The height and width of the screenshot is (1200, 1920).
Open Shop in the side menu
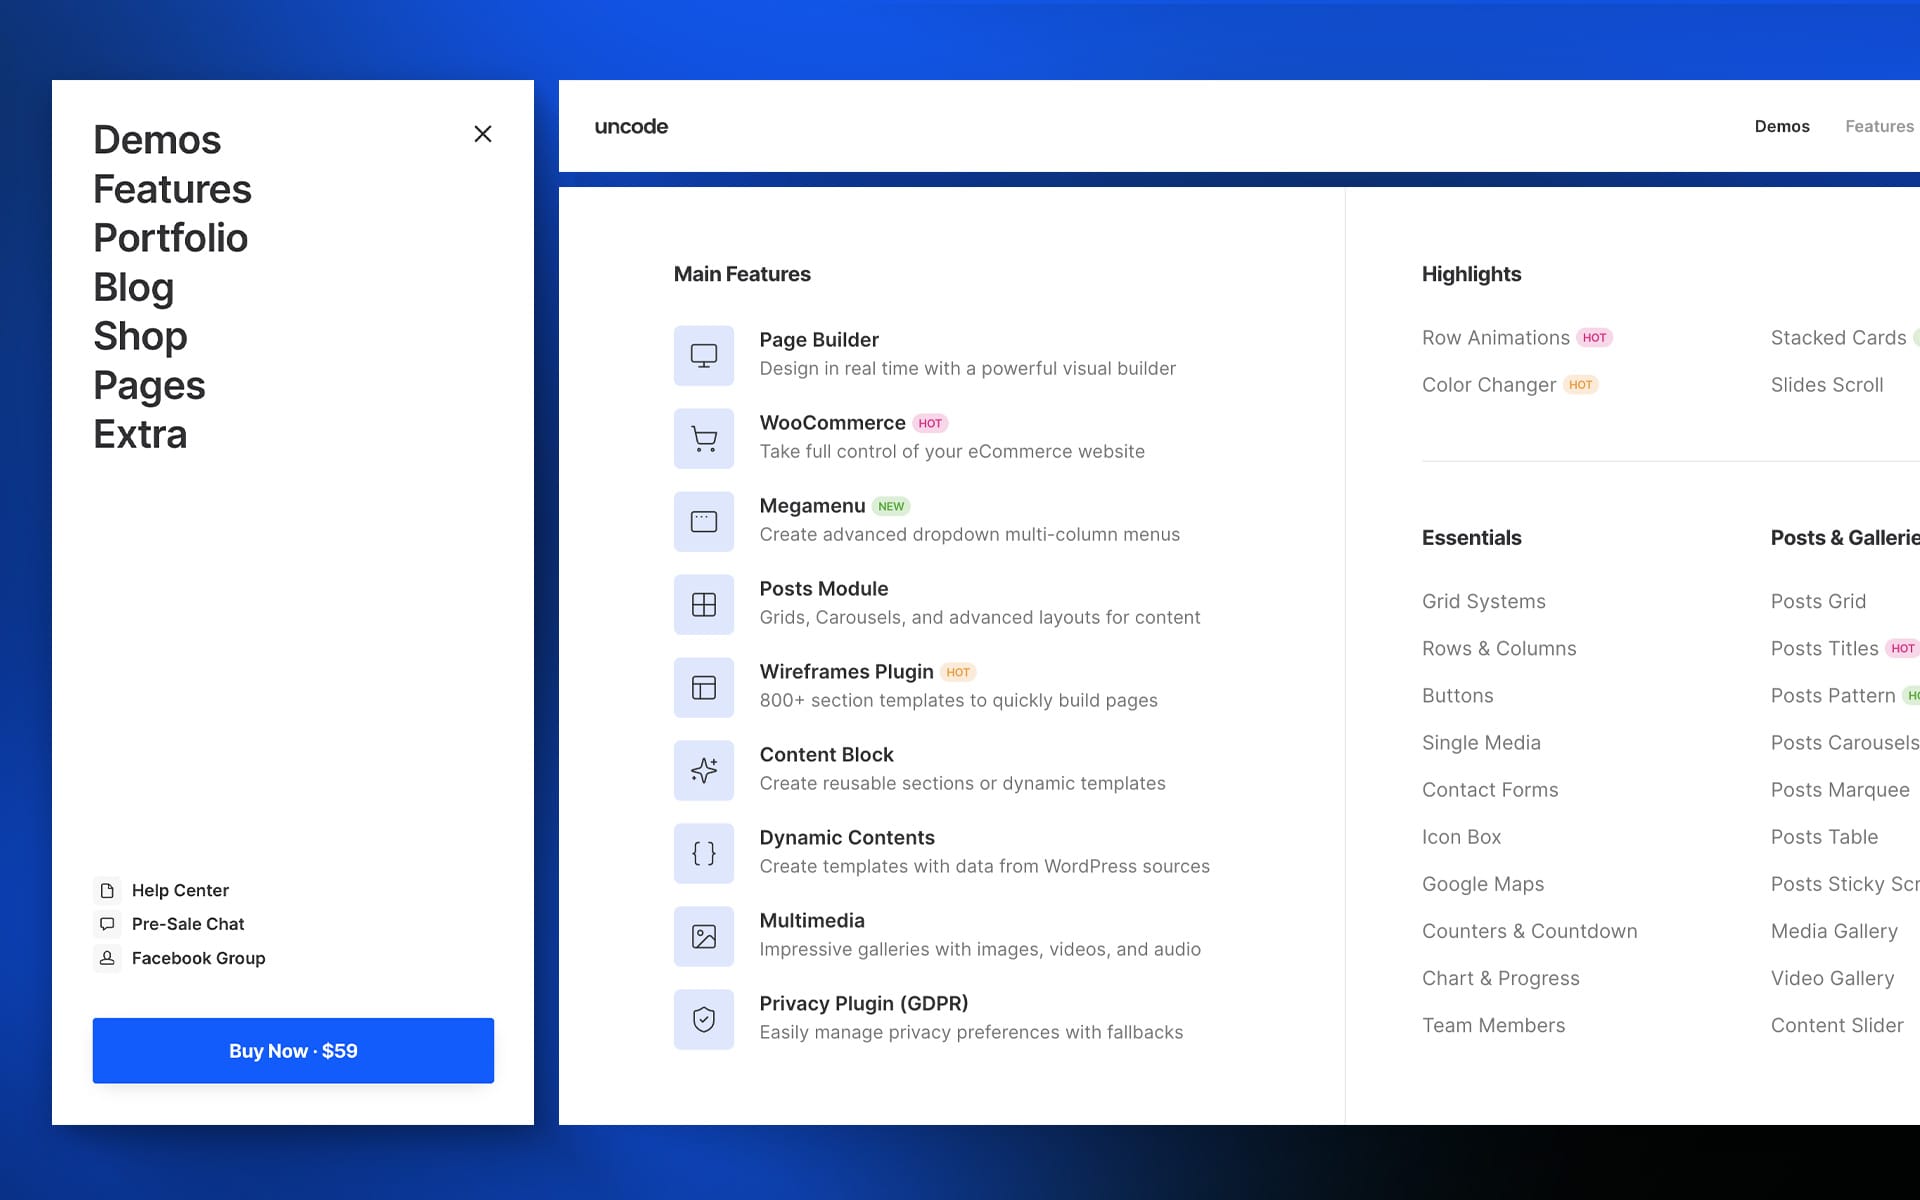(140, 336)
